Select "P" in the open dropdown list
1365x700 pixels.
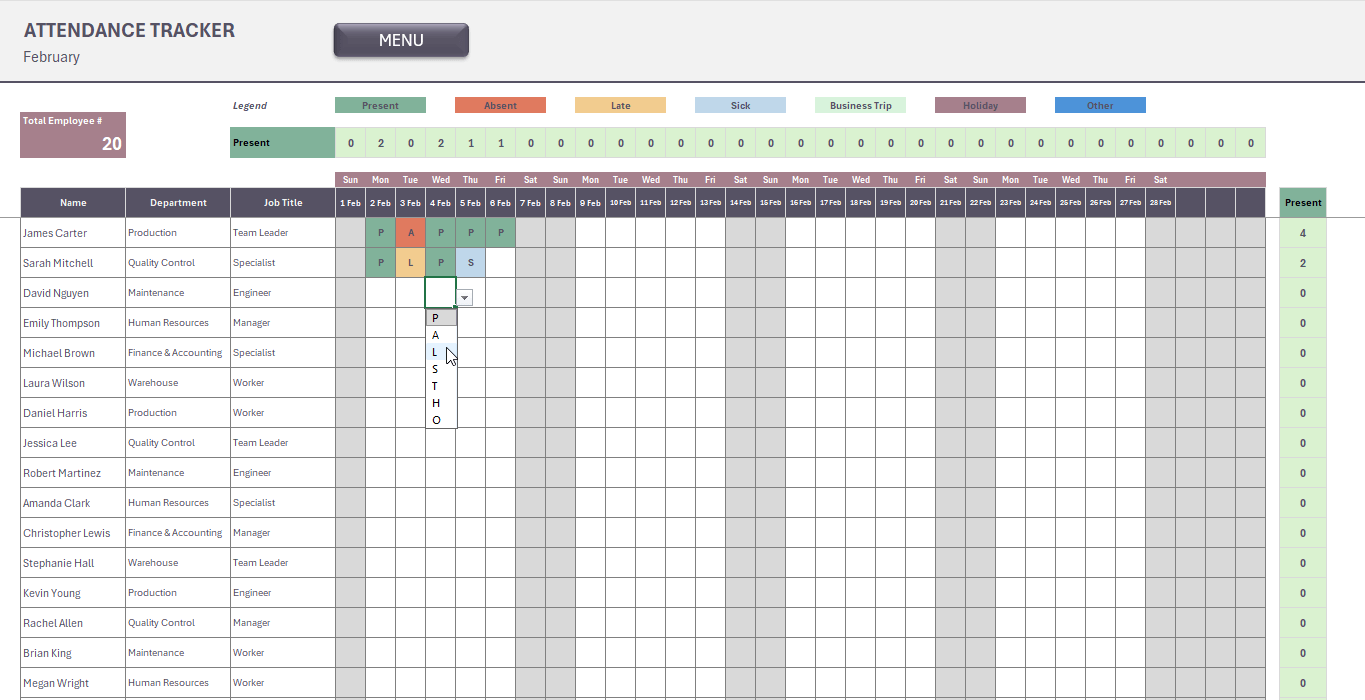[x=441, y=318]
